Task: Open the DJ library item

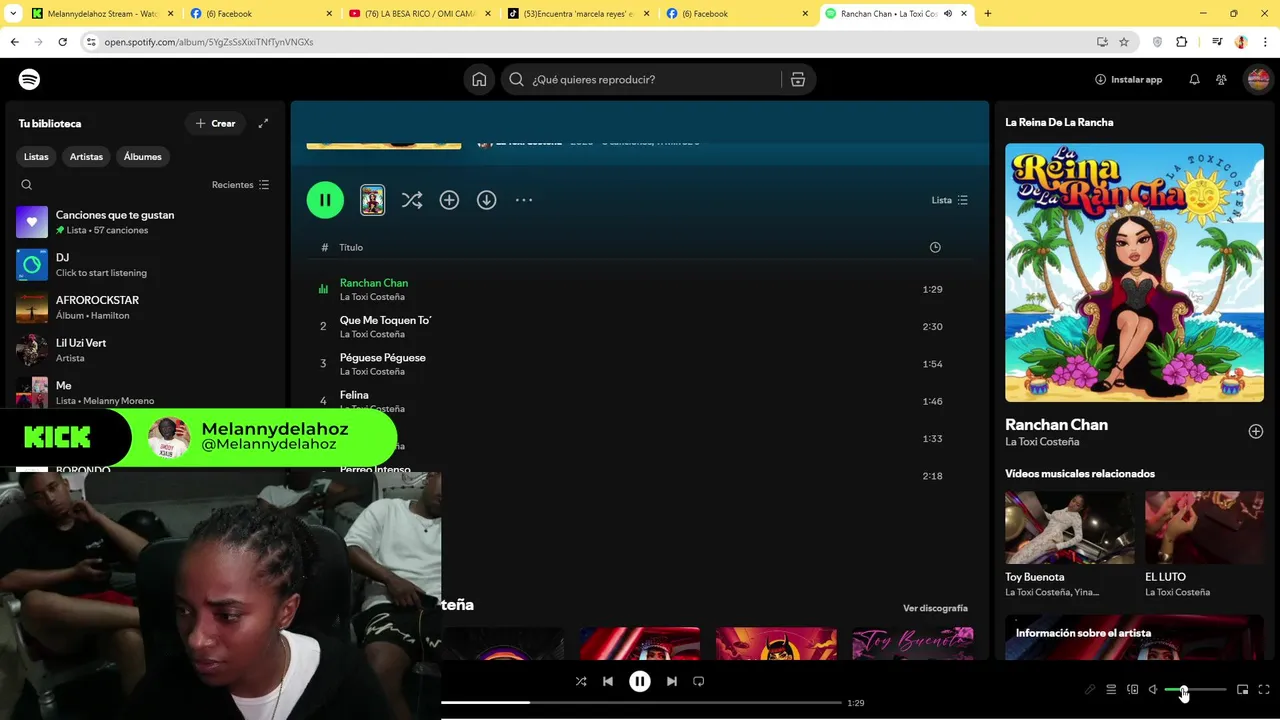Action: tap(143, 265)
